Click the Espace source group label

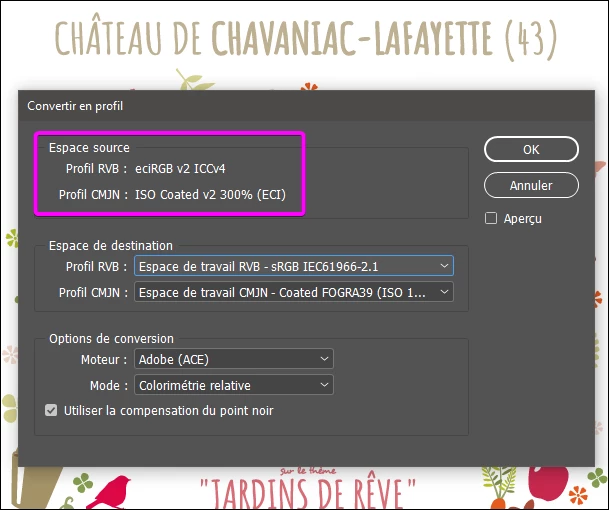(89, 148)
